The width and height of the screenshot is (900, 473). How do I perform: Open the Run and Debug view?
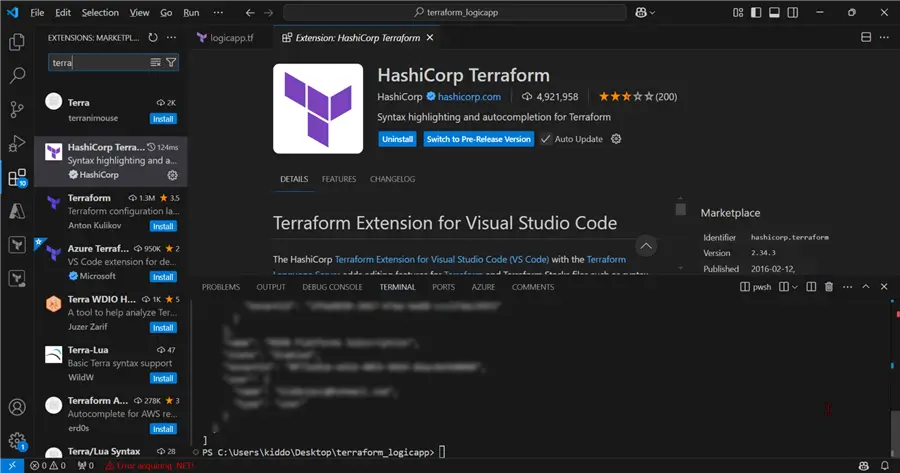[x=17, y=143]
